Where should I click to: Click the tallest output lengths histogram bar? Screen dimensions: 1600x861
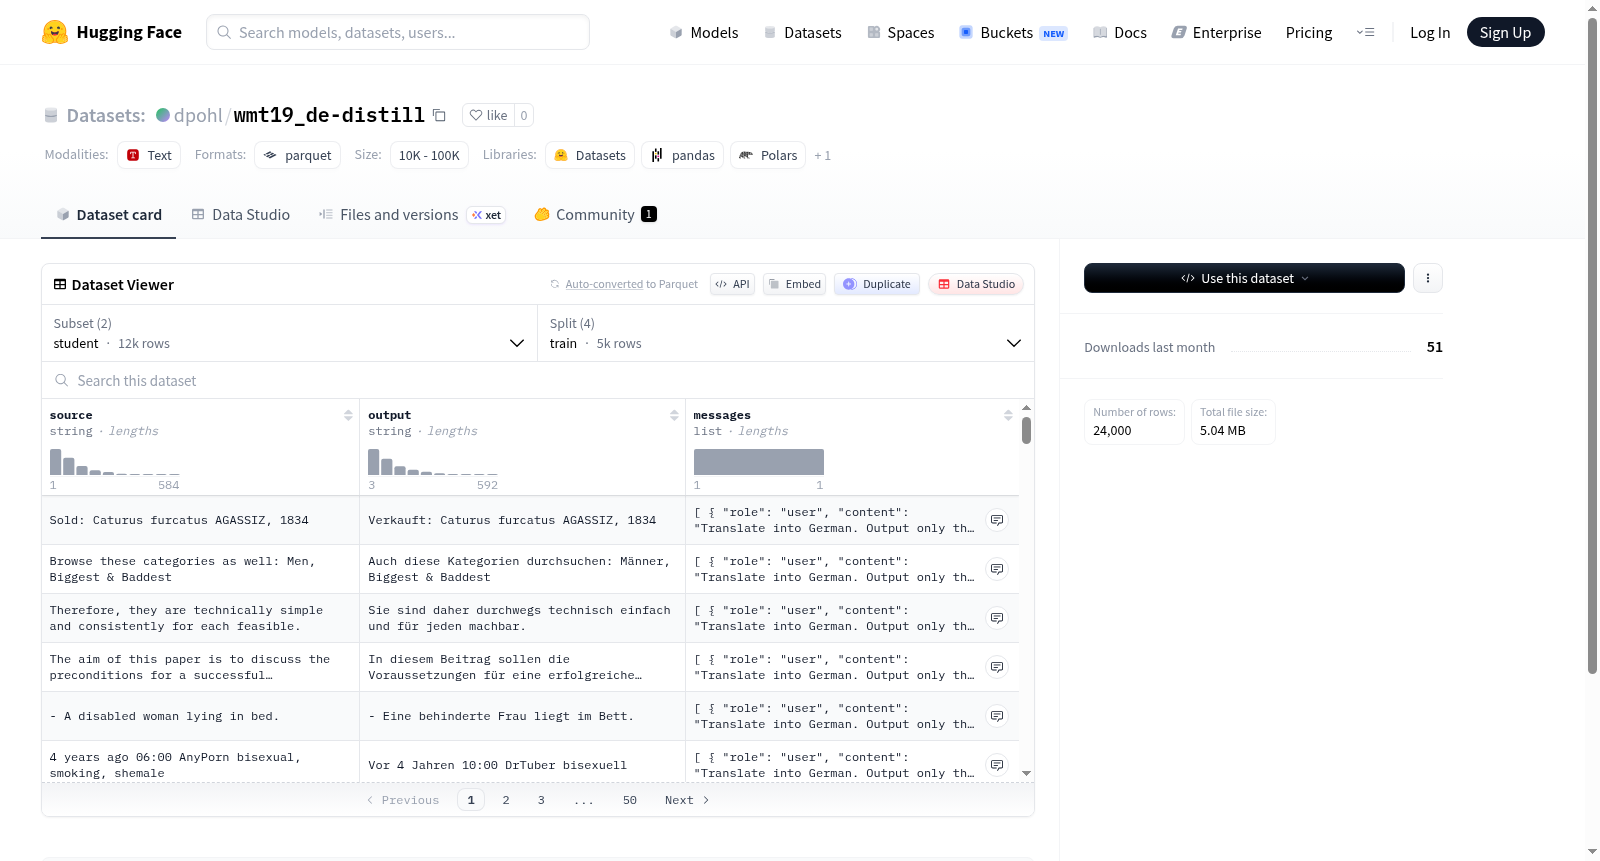(x=374, y=462)
